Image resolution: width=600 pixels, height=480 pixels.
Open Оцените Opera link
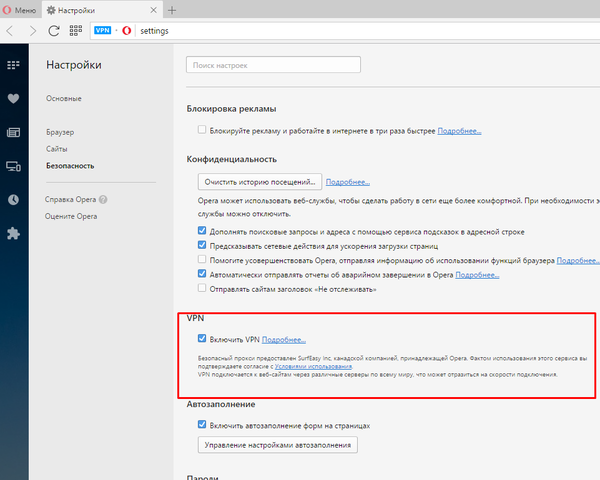pos(71,216)
